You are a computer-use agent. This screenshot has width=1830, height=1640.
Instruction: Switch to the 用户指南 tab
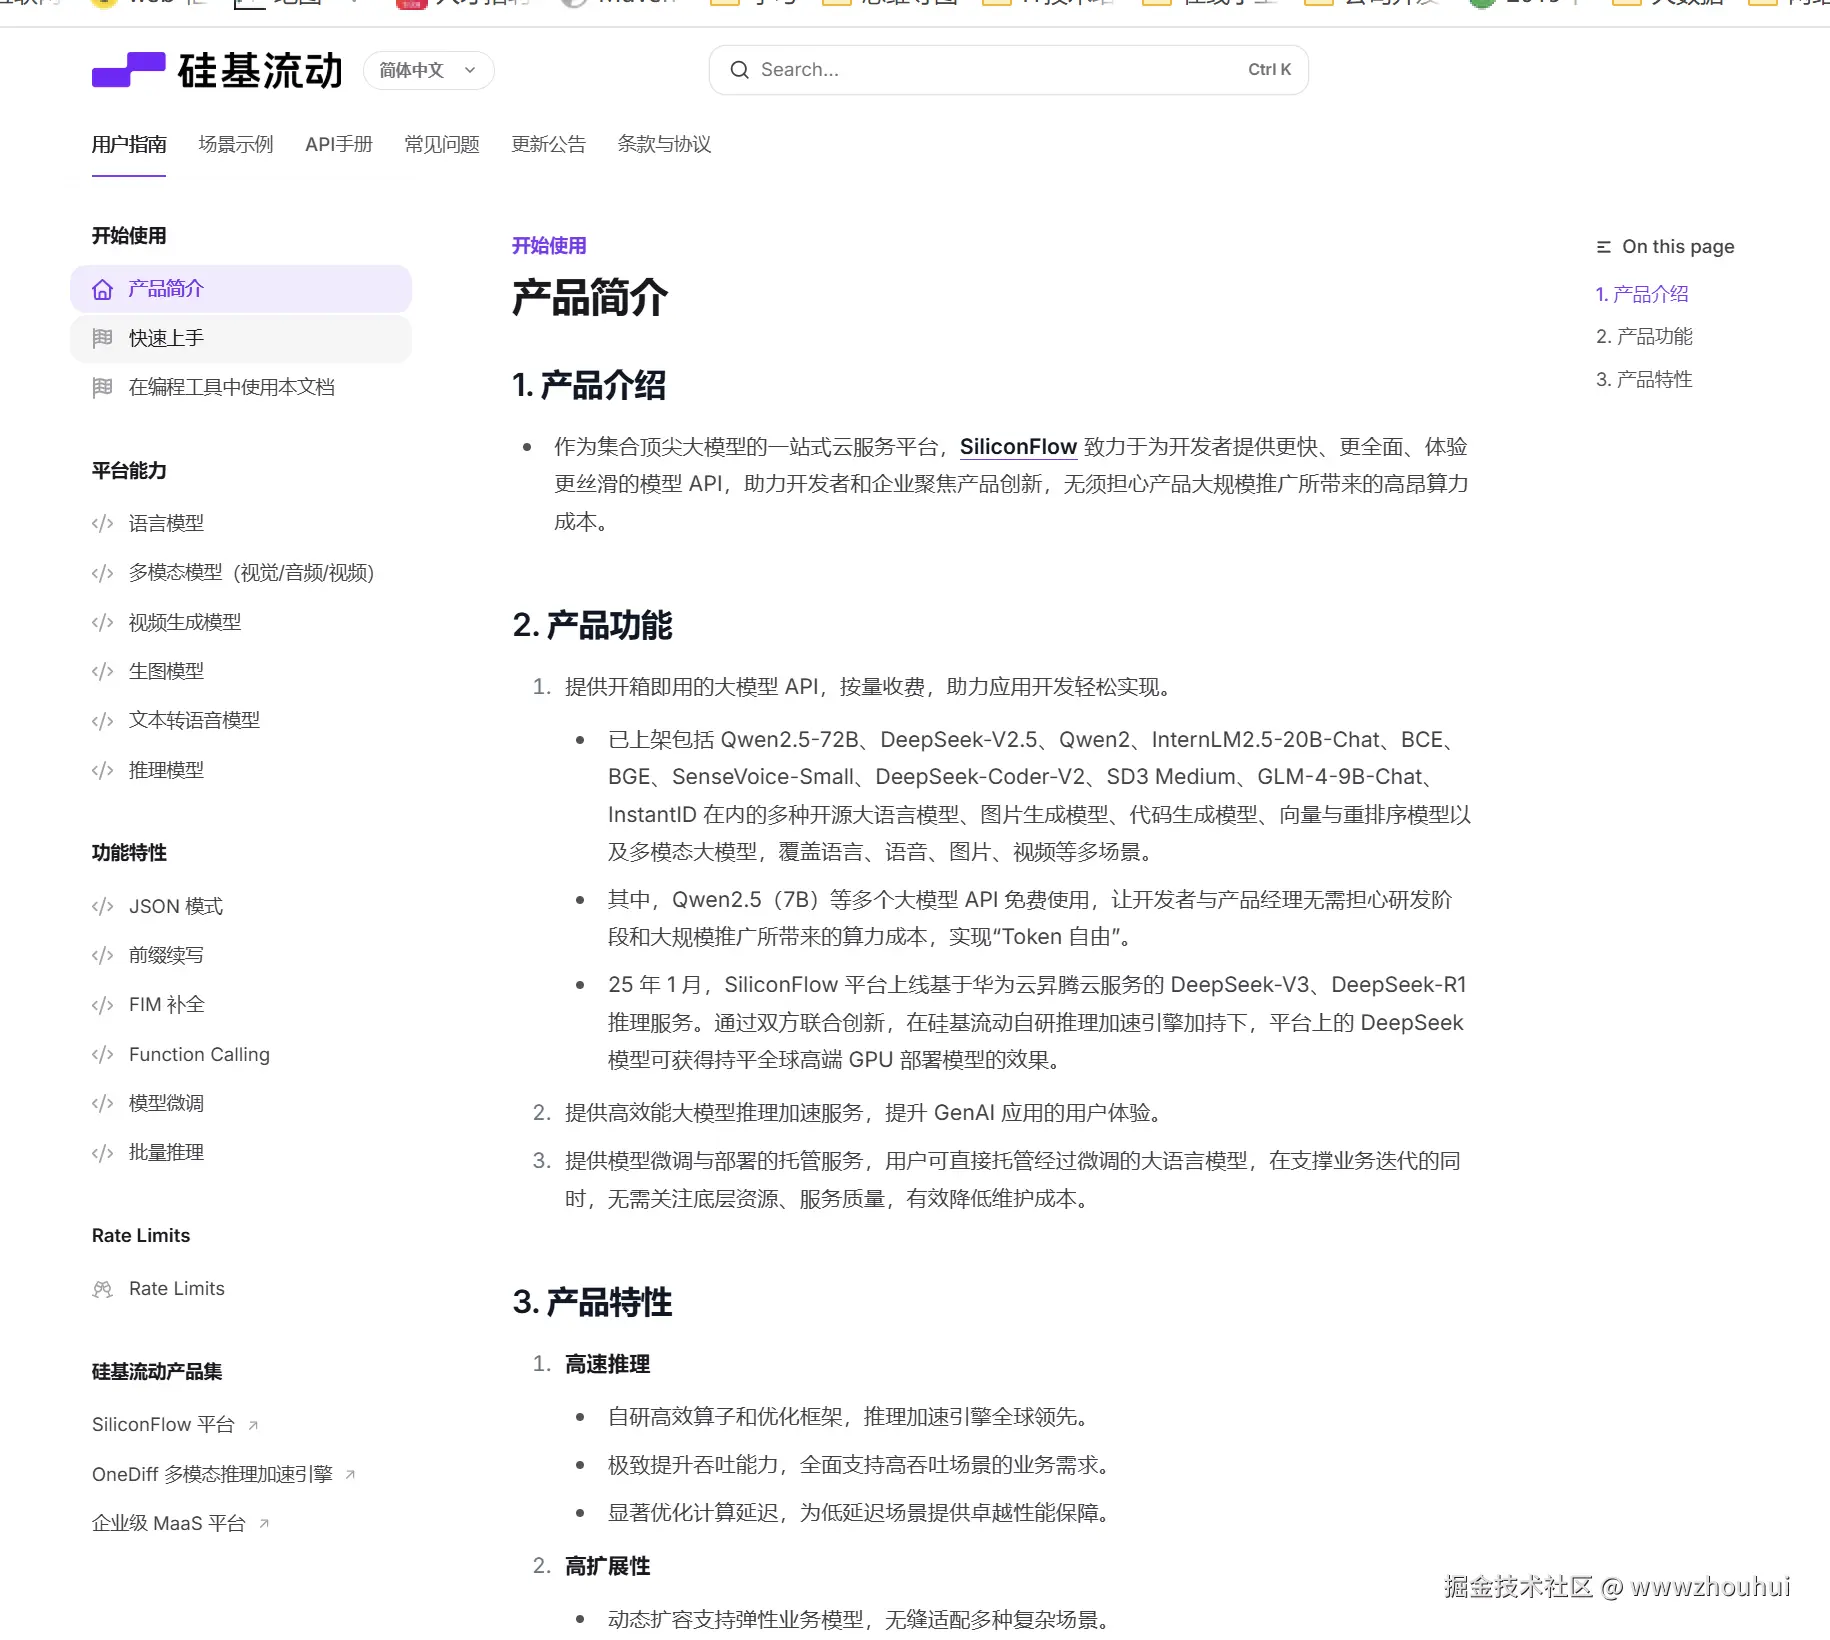[129, 144]
